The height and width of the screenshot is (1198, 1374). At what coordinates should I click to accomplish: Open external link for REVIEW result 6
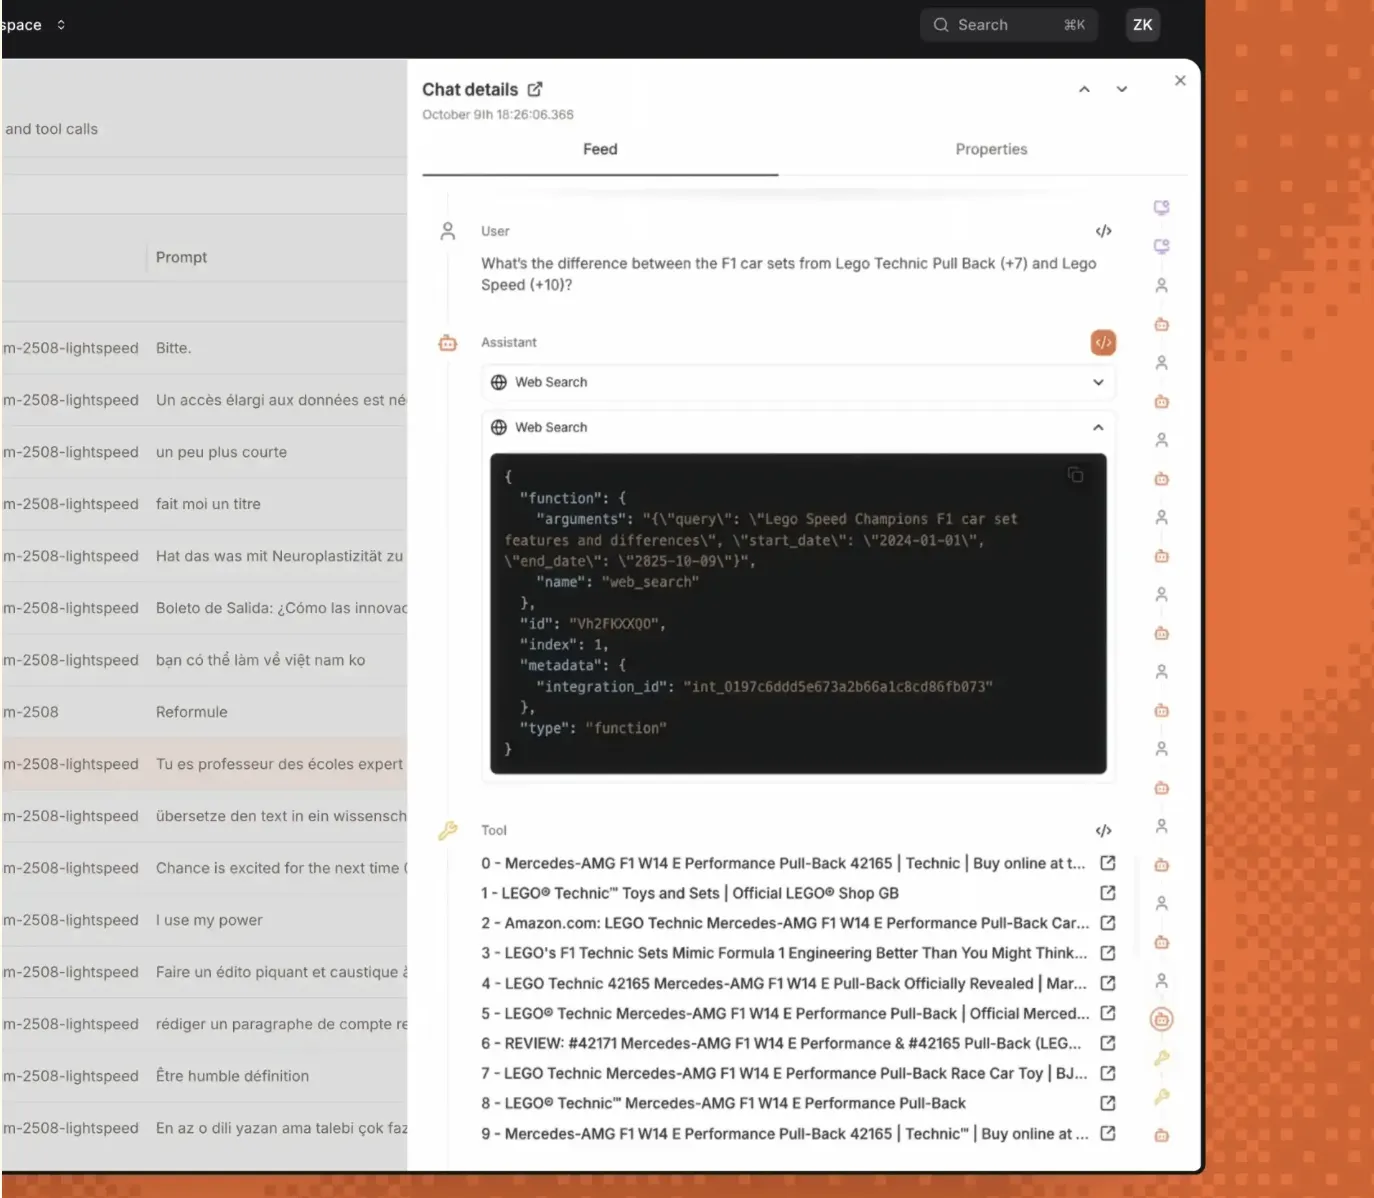[x=1108, y=1043]
